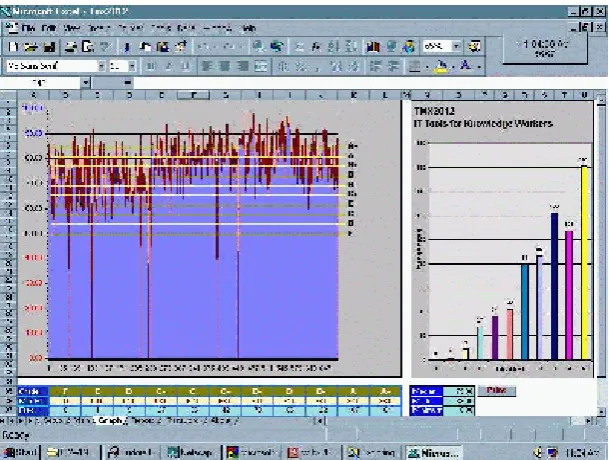Apply Percent Style formatting icon
The image size is (609, 460).
301,66
